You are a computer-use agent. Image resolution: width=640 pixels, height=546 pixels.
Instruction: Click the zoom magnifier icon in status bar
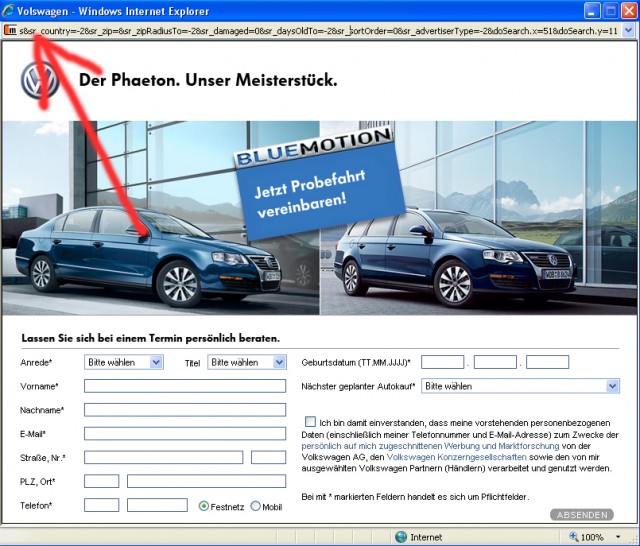coord(573,537)
